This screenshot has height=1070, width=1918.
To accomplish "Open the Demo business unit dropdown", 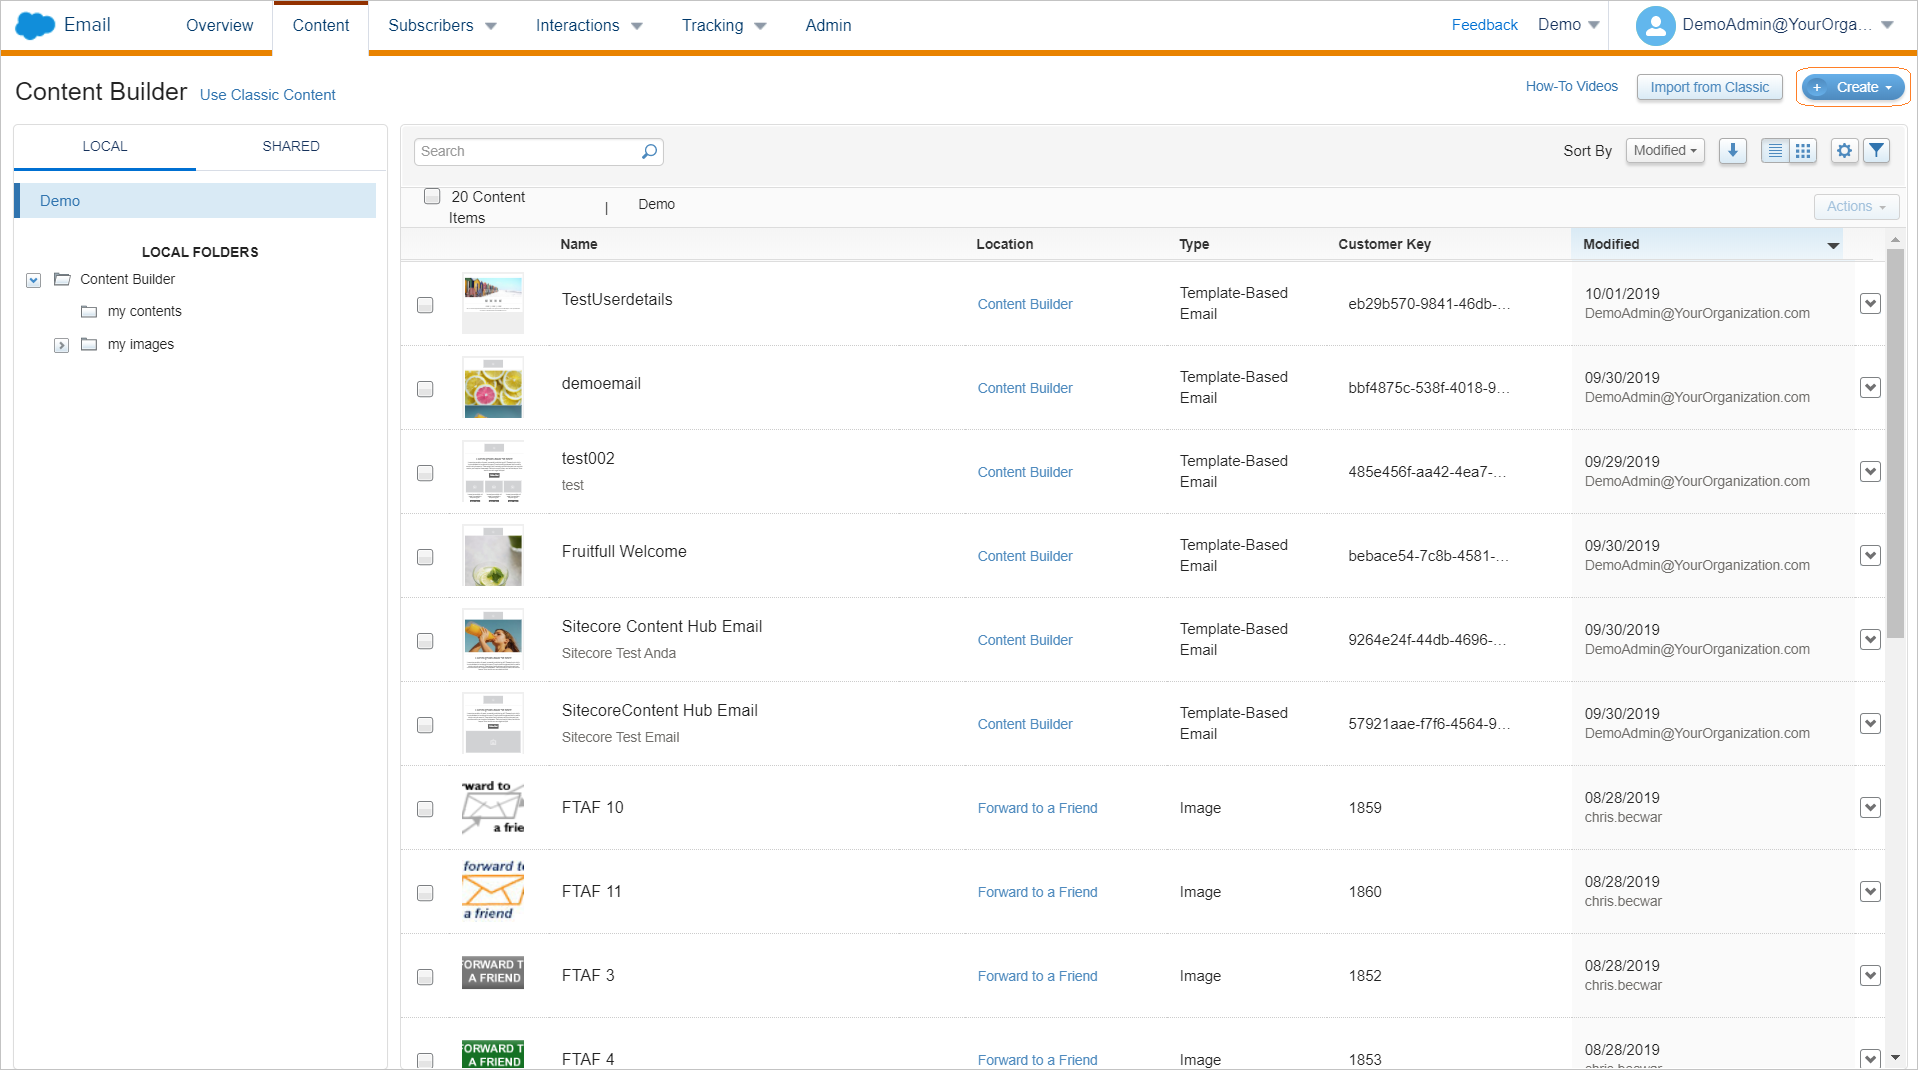I will click(x=1568, y=25).
